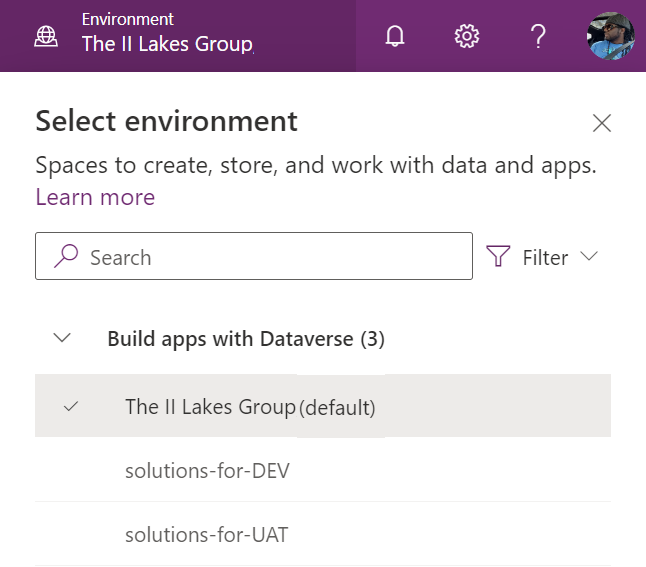Switch to solutions-for-UAT environment
646x567 pixels.
pos(206,535)
